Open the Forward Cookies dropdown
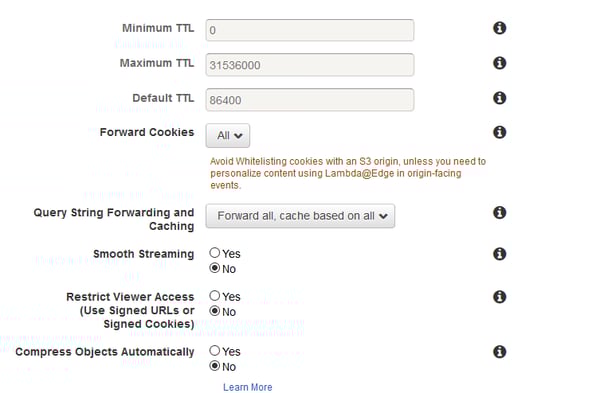 point(228,135)
